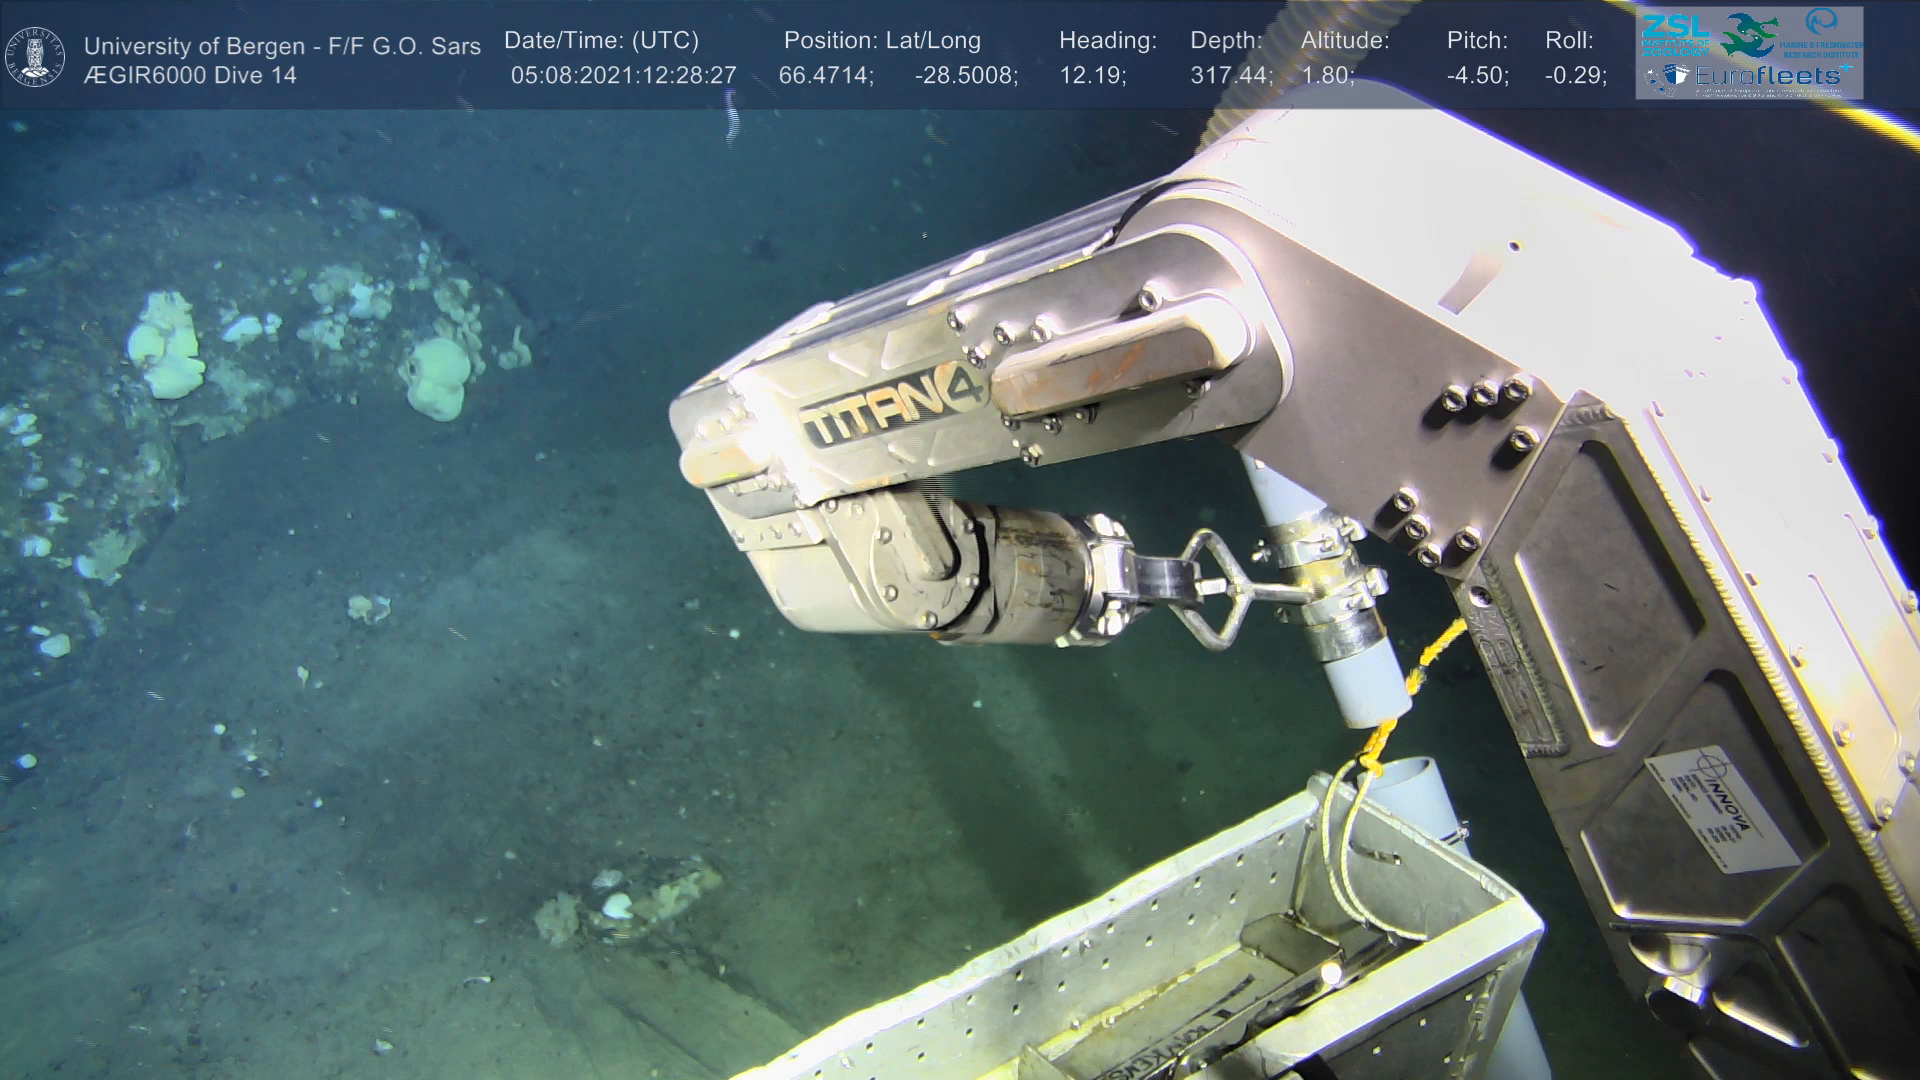Click the Date/Time (UTC) label

tap(601, 41)
